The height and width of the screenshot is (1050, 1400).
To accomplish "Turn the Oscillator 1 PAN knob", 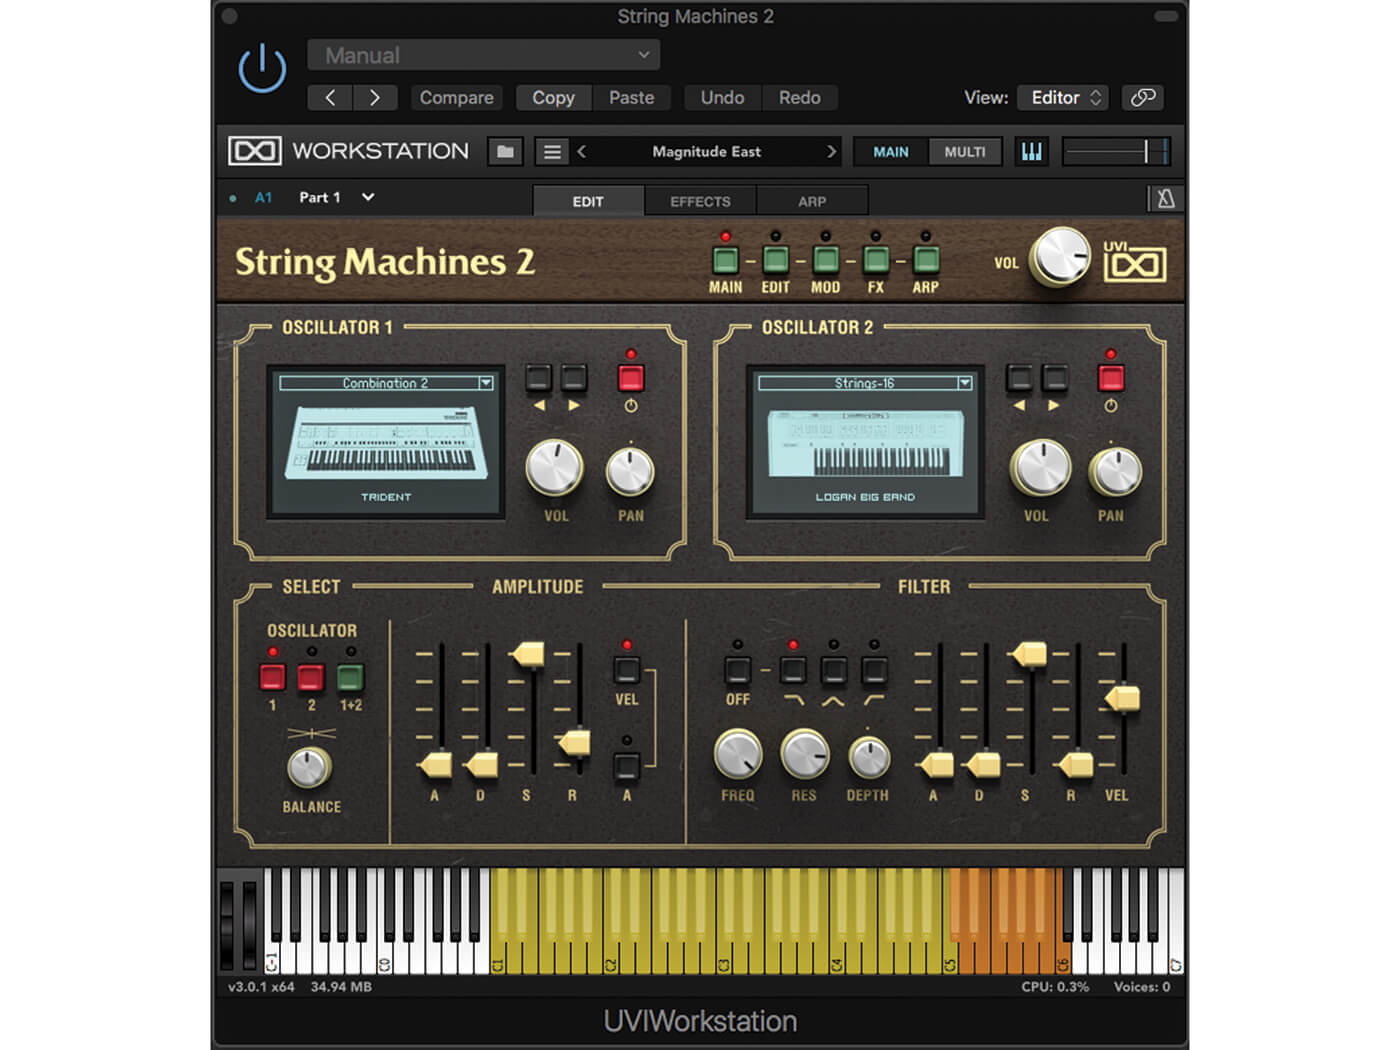I will pos(630,471).
